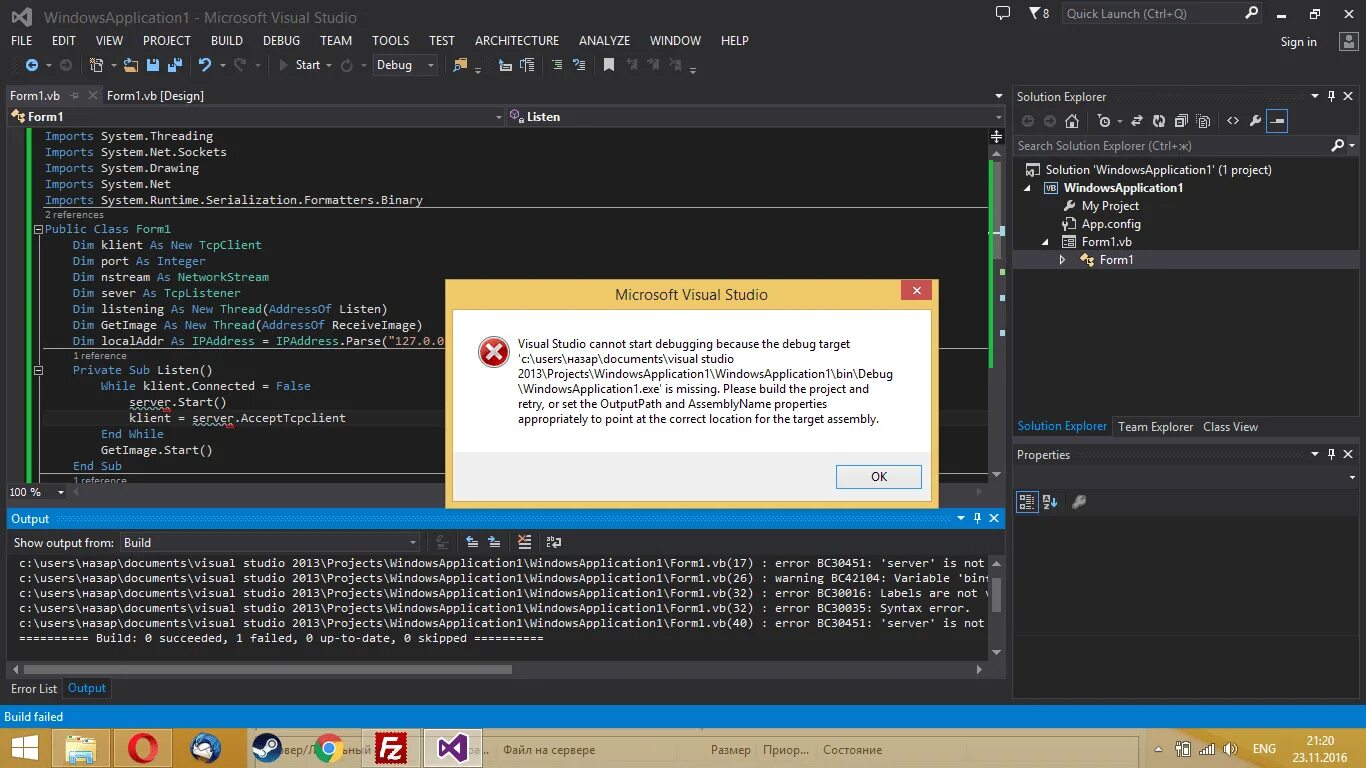Click ENG language indicator in tray
The width and height of the screenshot is (1366, 768).
(1264, 749)
